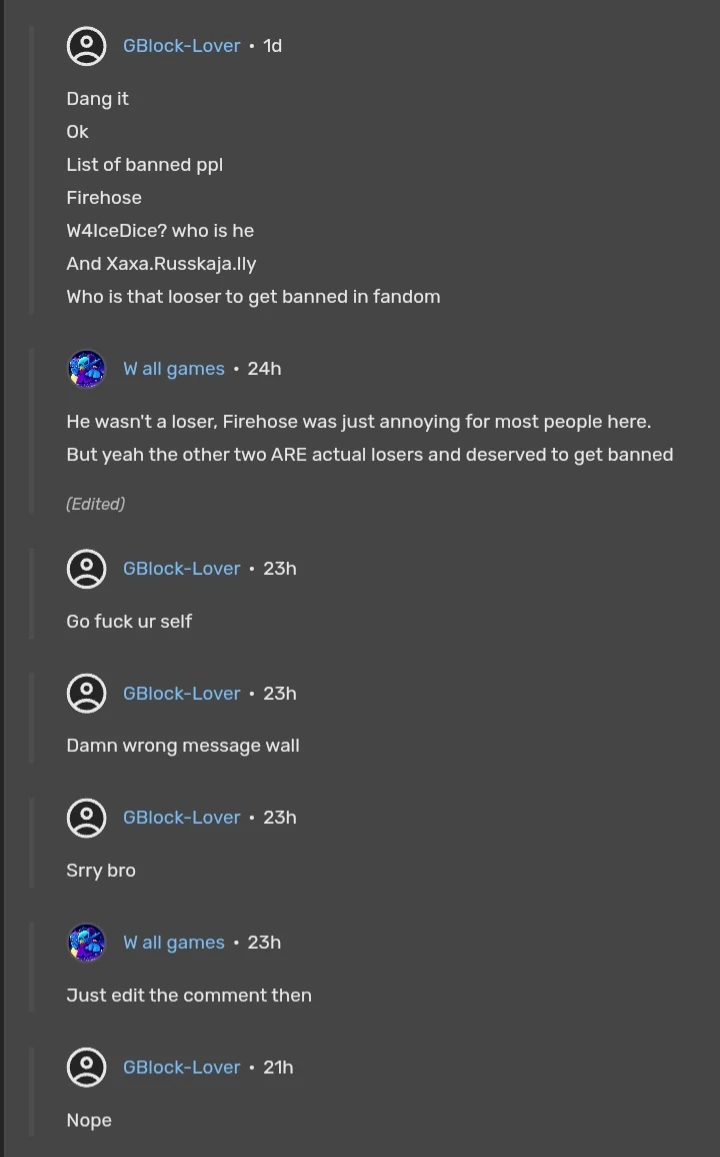Click the GBlock-Lover username above 'Go fuck ur self'
The width and height of the screenshot is (720, 1157).
pos(181,569)
